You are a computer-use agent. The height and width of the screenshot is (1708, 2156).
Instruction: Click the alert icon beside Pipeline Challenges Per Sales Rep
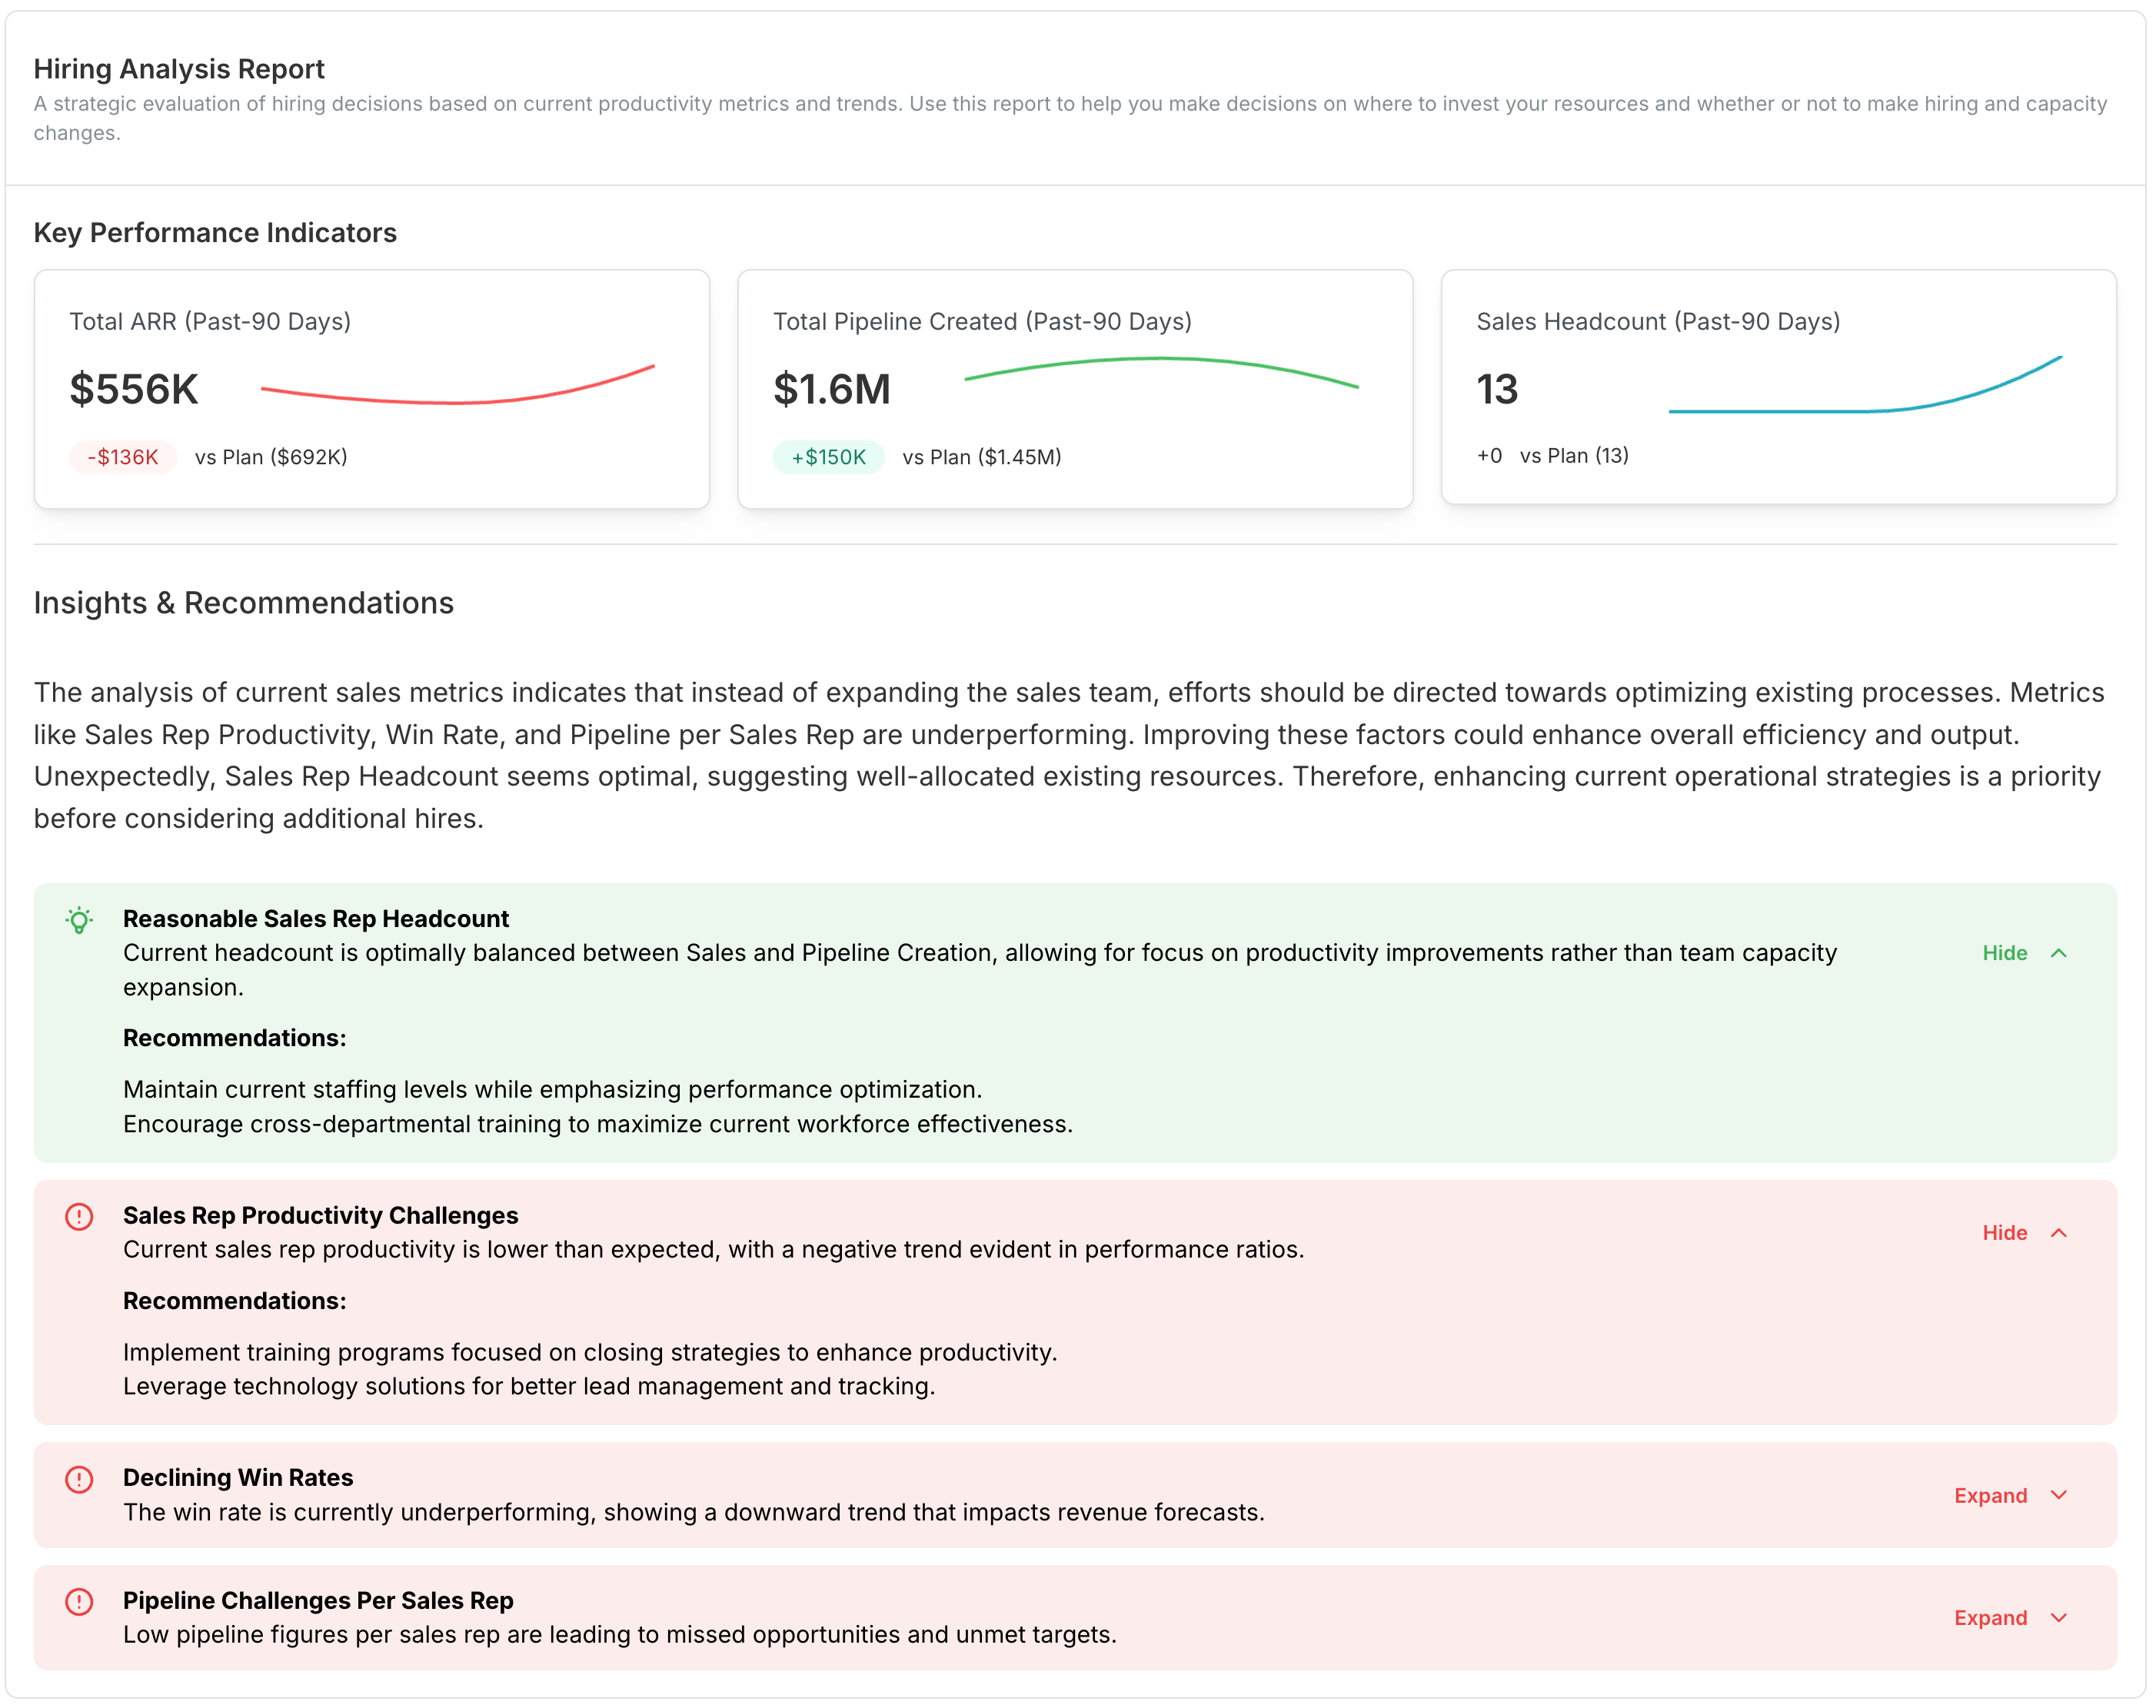[x=79, y=1602]
